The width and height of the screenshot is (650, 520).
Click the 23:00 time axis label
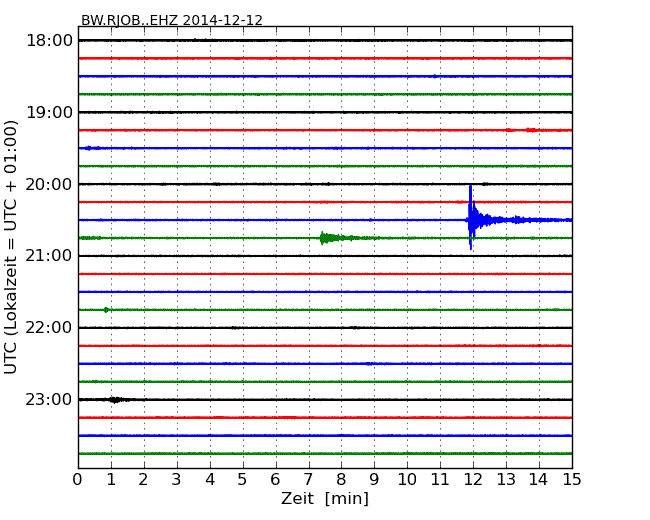[49, 399]
